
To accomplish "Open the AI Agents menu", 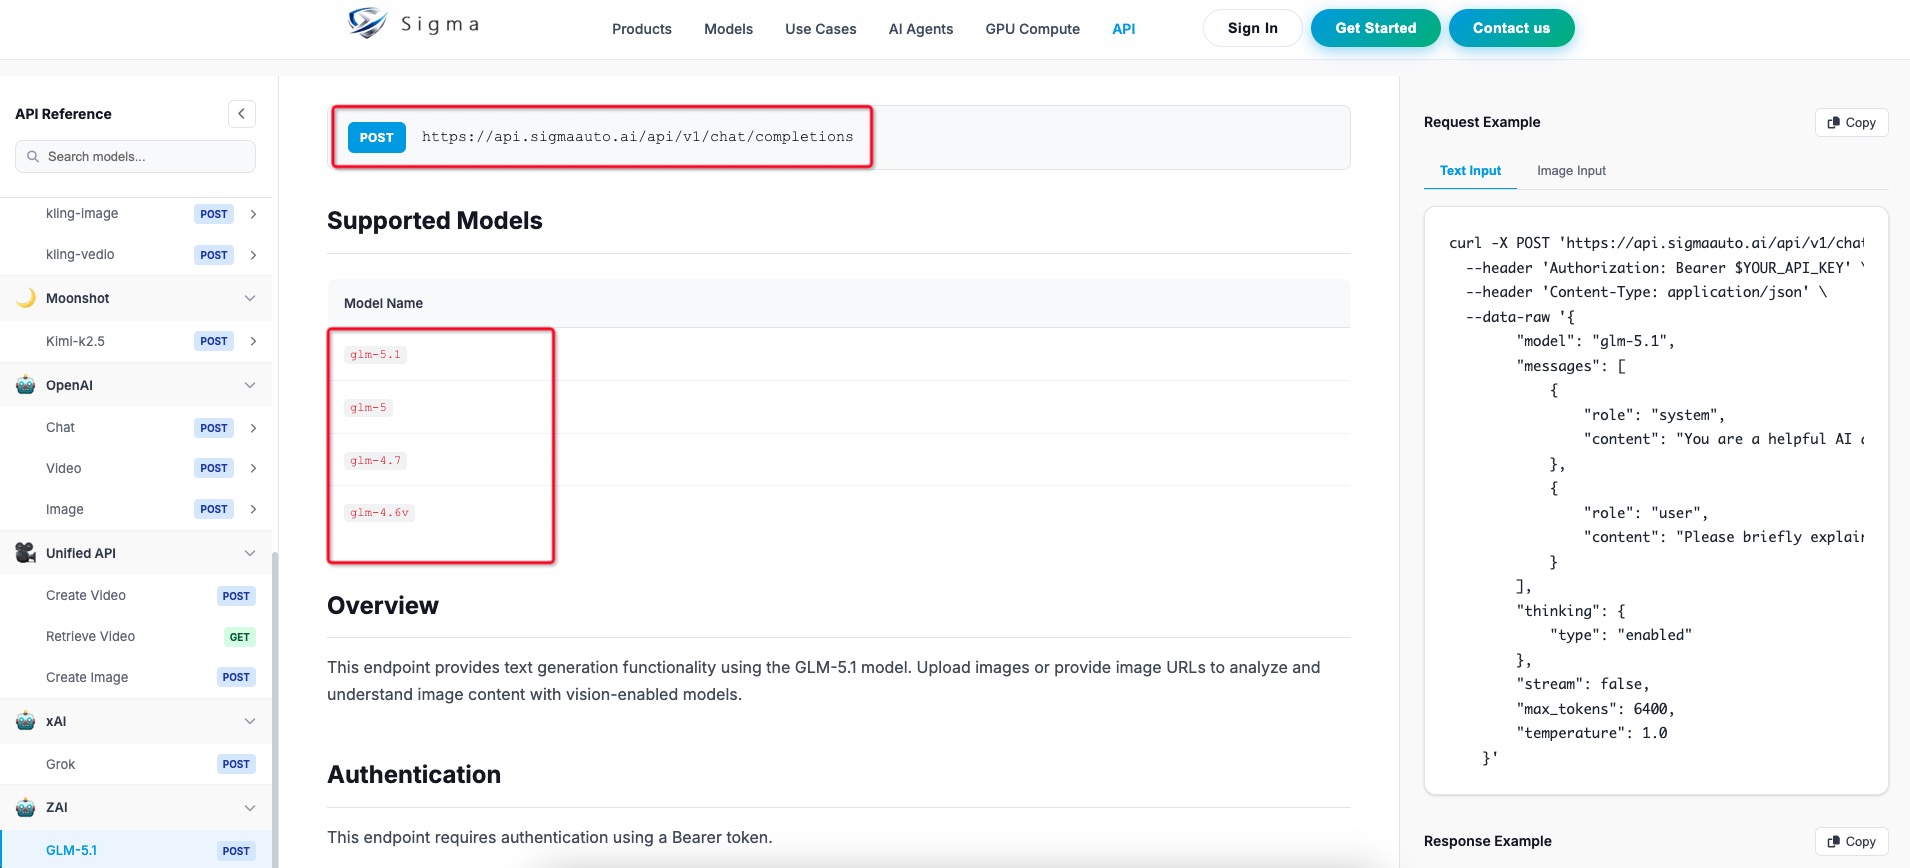I will (921, 29).
